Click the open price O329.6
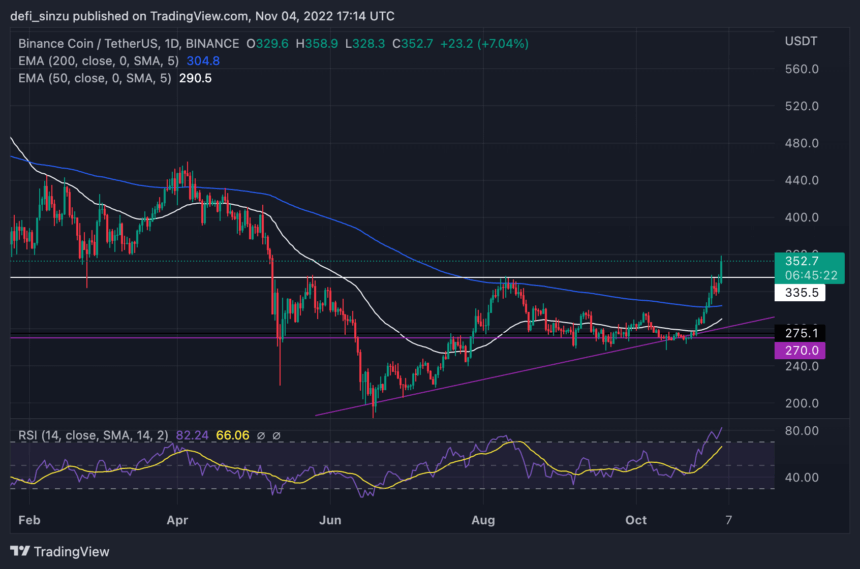860x569 pixels. click(267, 44)
